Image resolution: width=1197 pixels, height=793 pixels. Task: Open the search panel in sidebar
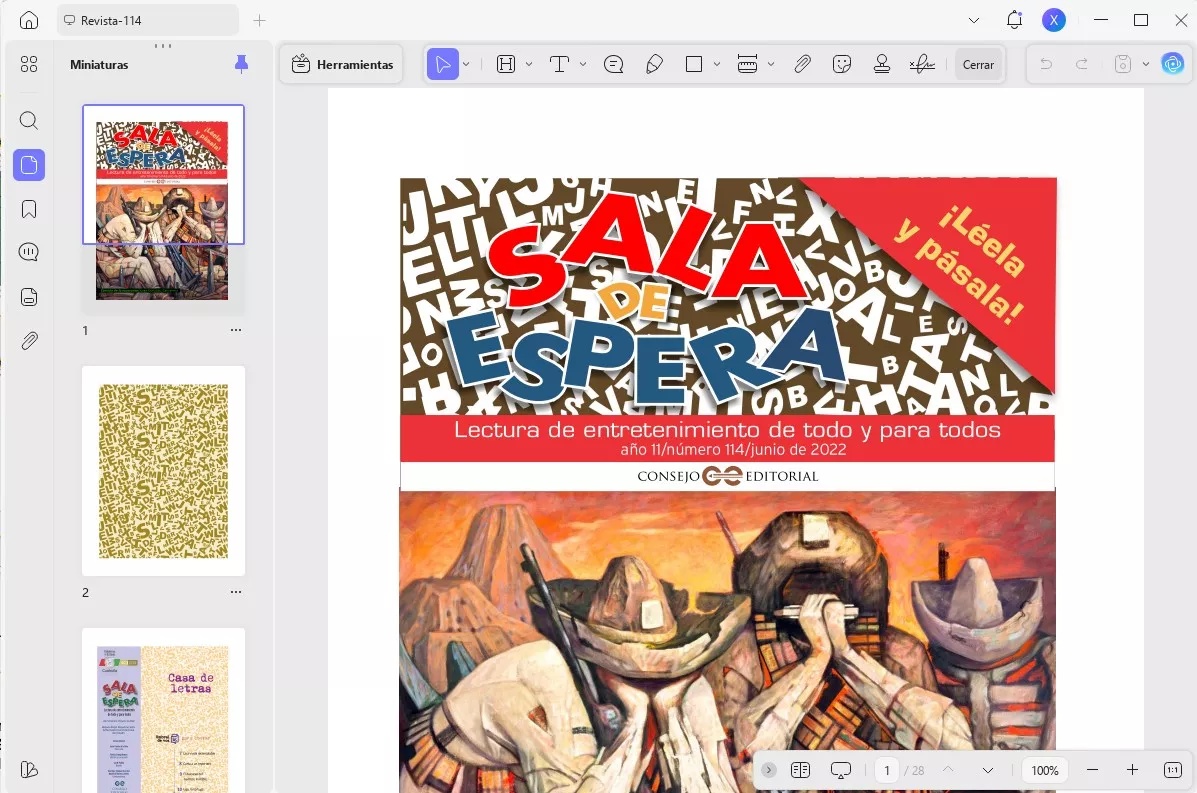click(x=29, y=120)
